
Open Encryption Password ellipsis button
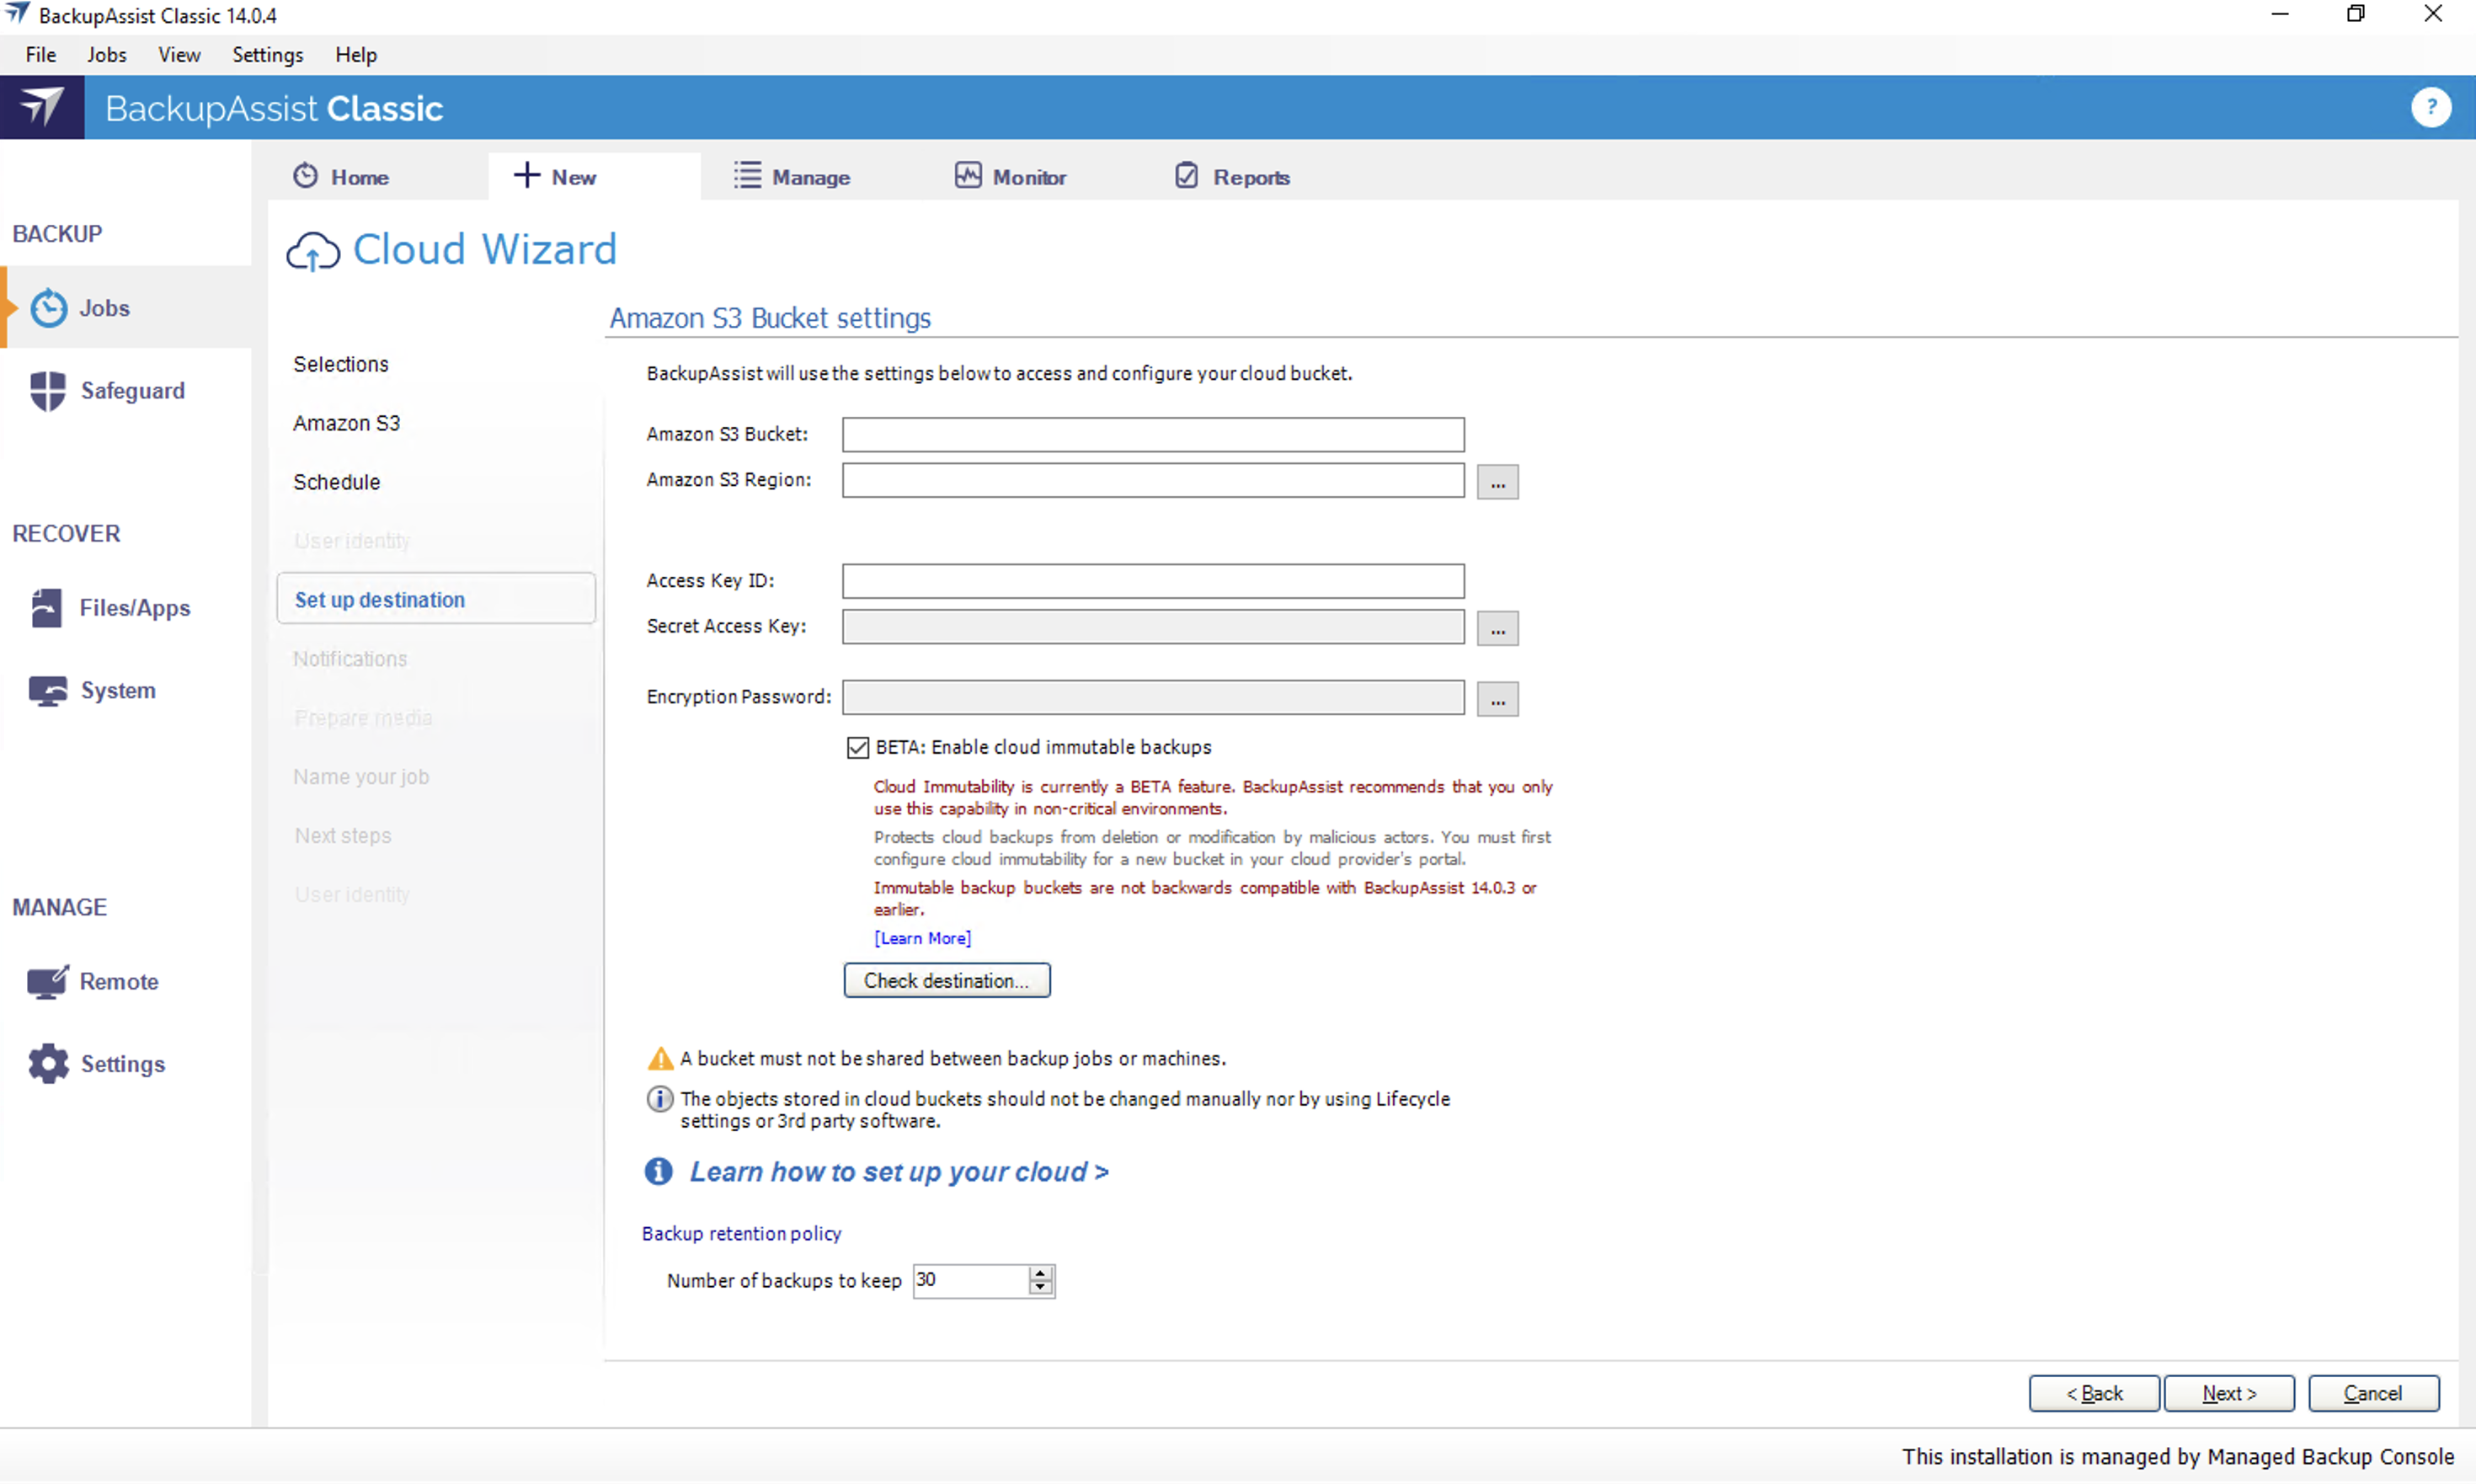click(x=1497, y=698)
